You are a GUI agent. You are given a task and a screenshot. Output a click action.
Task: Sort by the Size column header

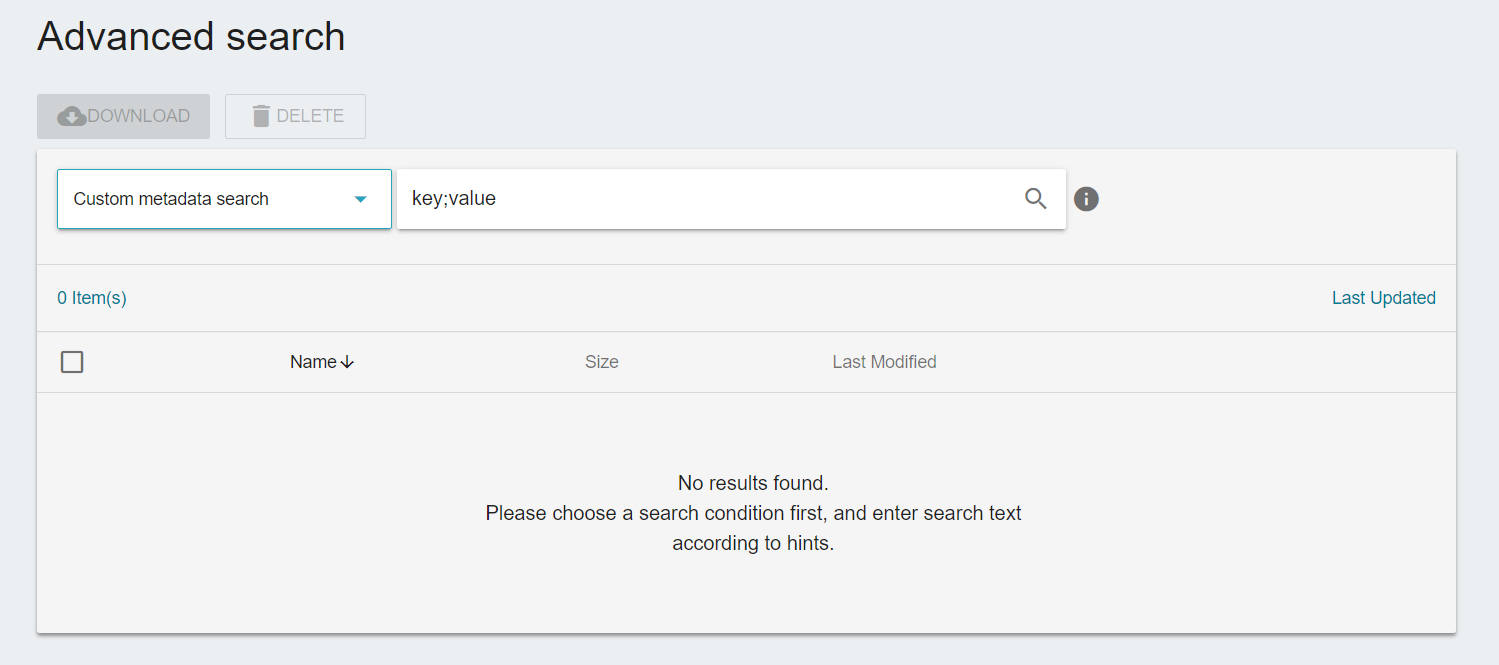[602, 362]
